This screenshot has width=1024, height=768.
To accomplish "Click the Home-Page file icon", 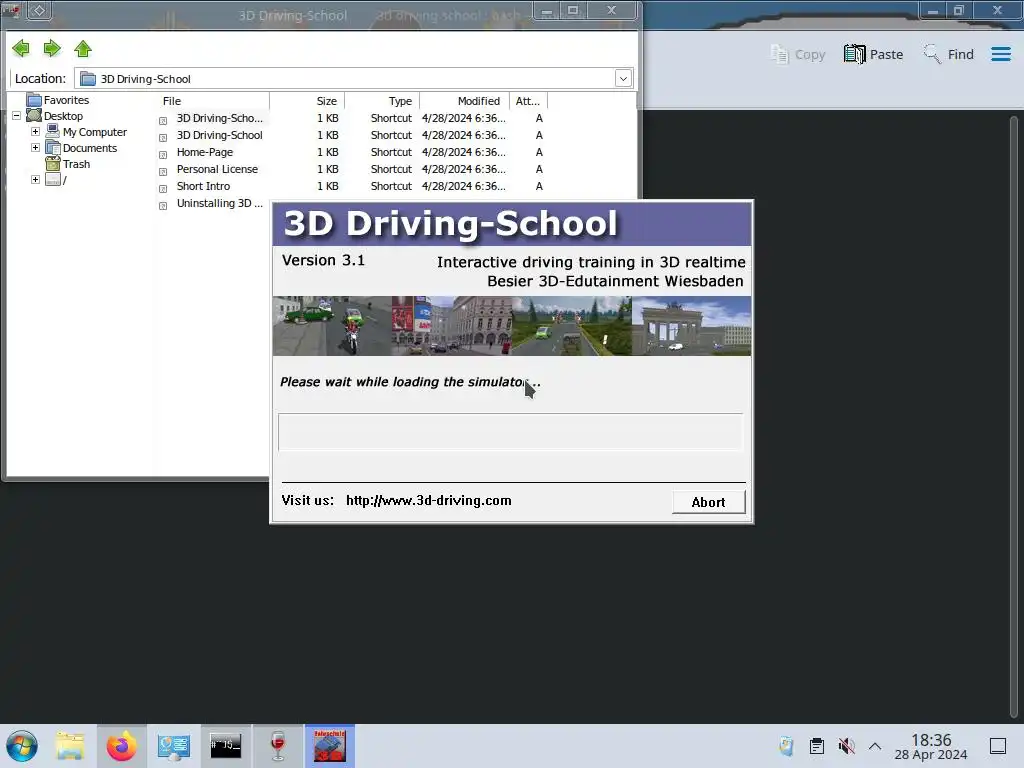I will [x=163, y=155].
